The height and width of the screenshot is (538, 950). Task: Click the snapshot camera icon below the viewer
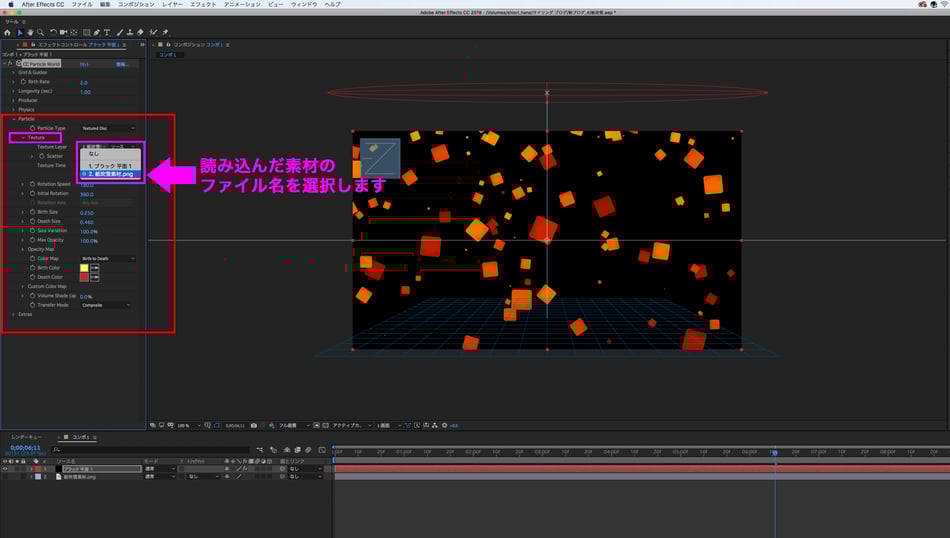(x=254, y=425)
